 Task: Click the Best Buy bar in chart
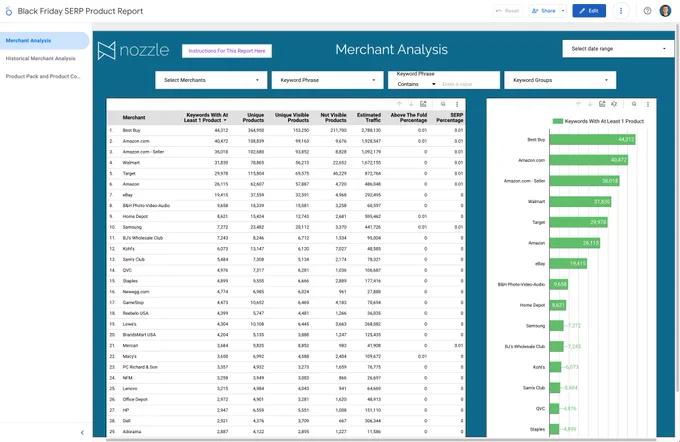592,140
